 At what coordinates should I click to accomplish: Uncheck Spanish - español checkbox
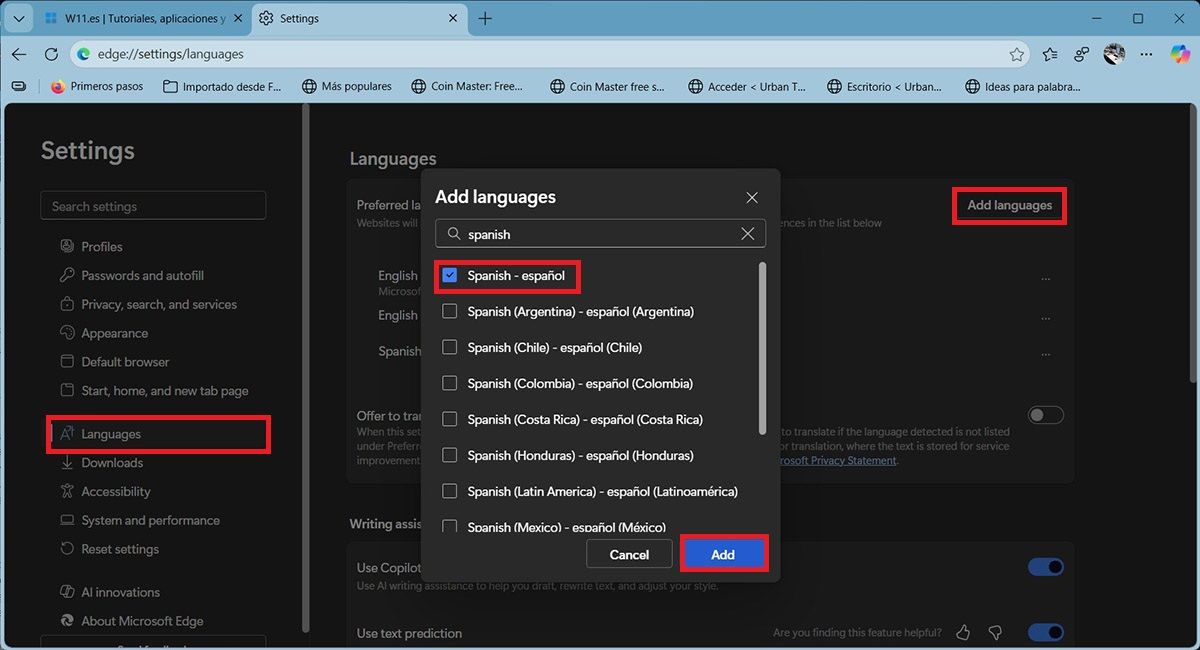pyautogui.click(x=450, y=275)
